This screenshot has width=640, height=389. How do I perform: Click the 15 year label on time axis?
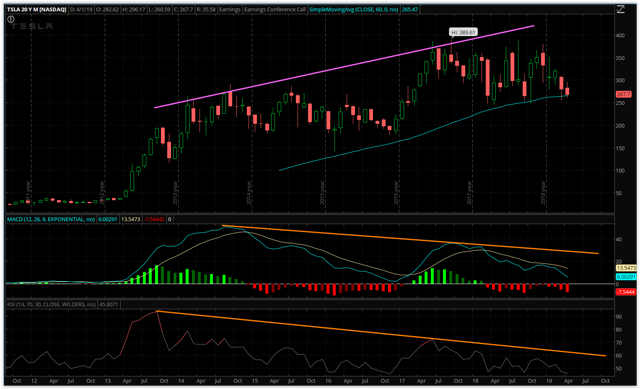coord(255,381)
